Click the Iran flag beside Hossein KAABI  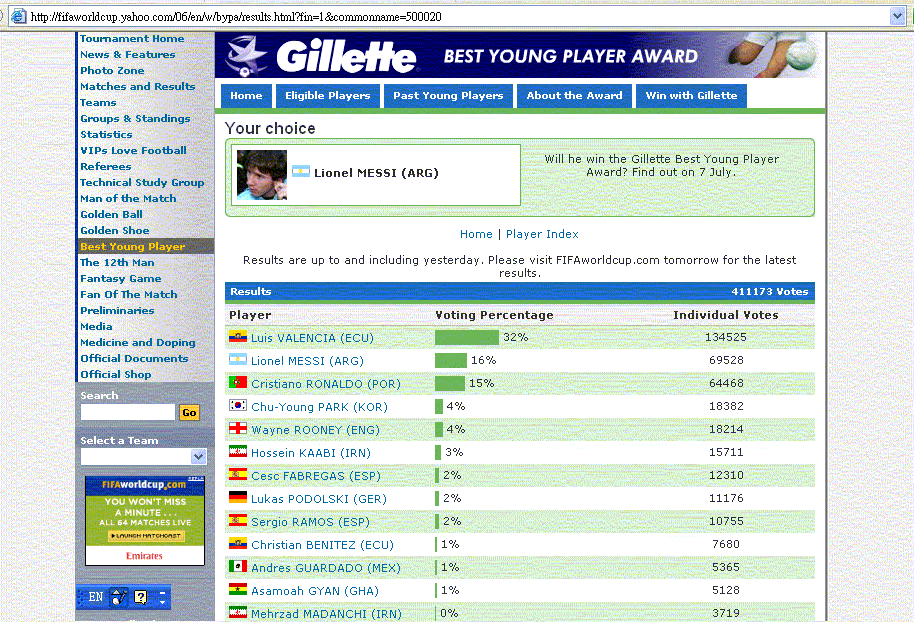(238, 452)
